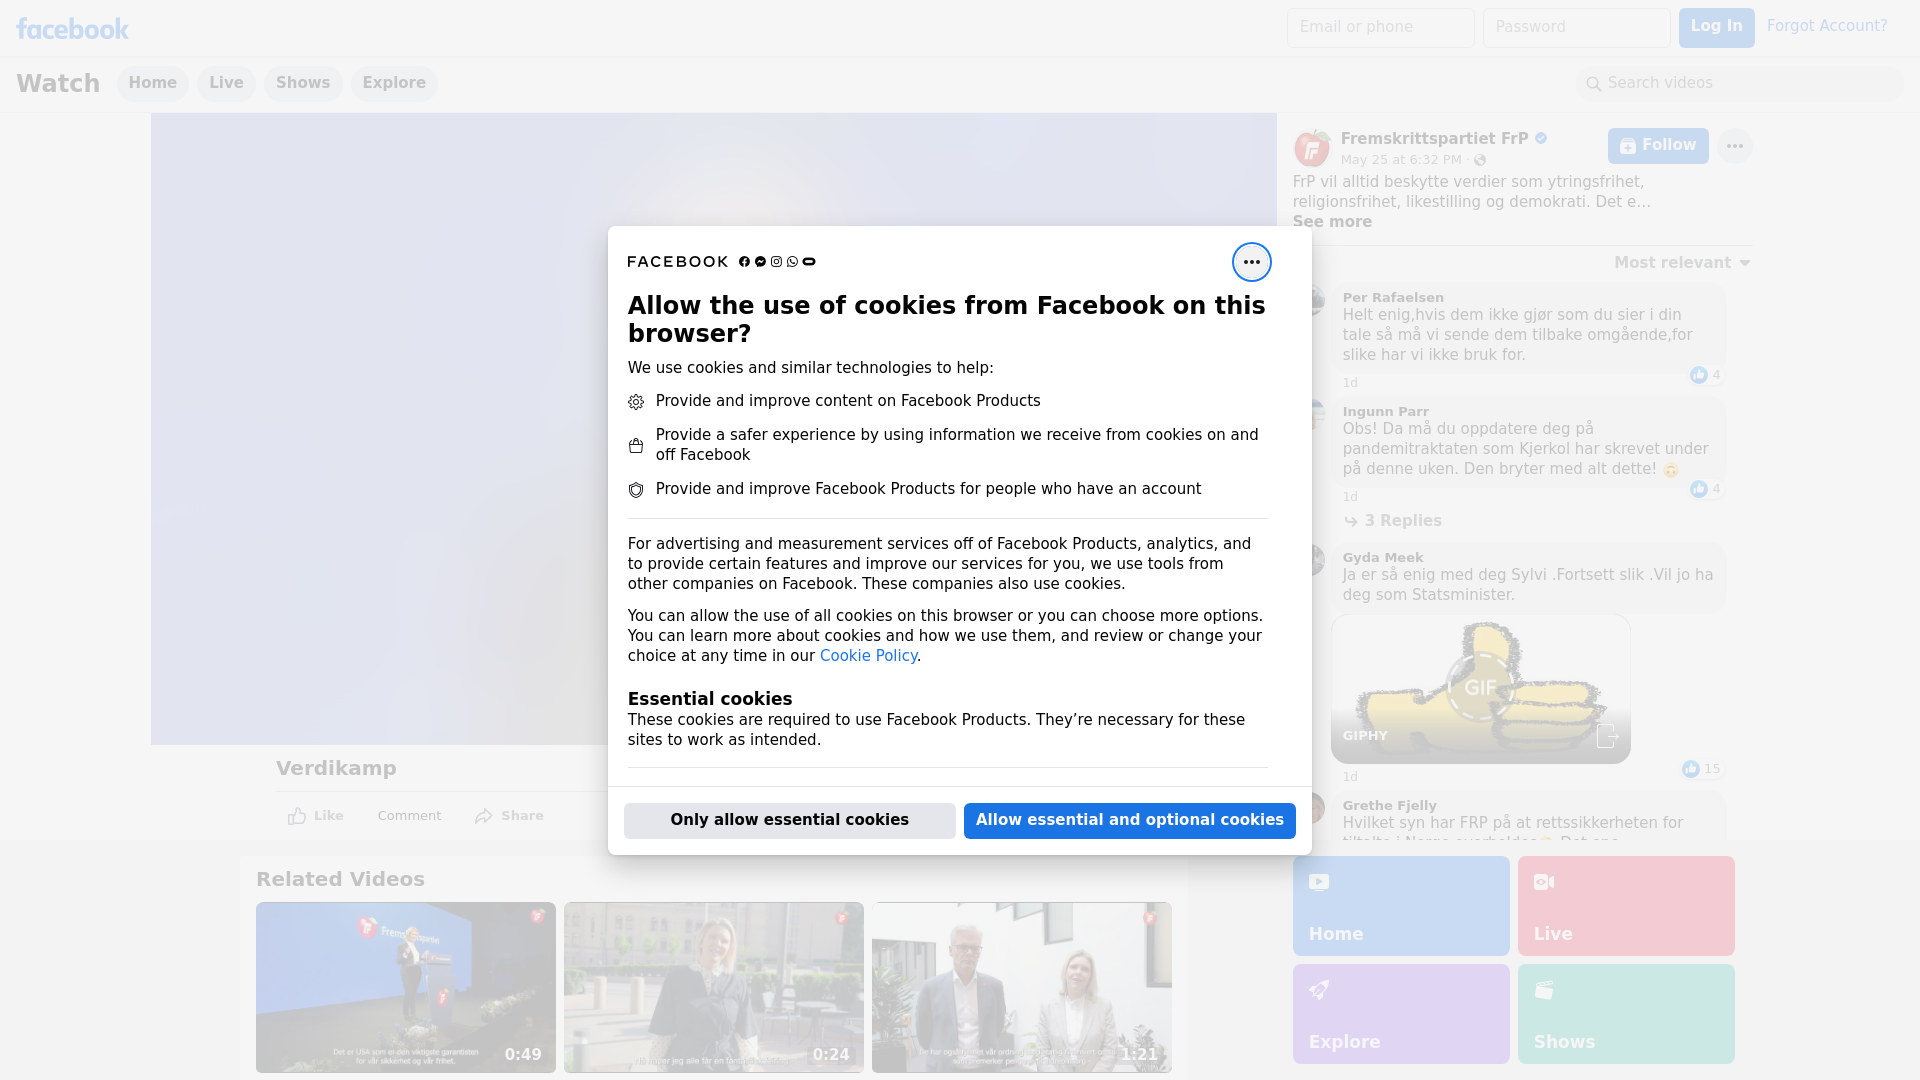Click the Essential cookies heading
Image resolution: width=1920 pixels, height=1080 pixels.
pyautogui.click(x=710, y=699)
